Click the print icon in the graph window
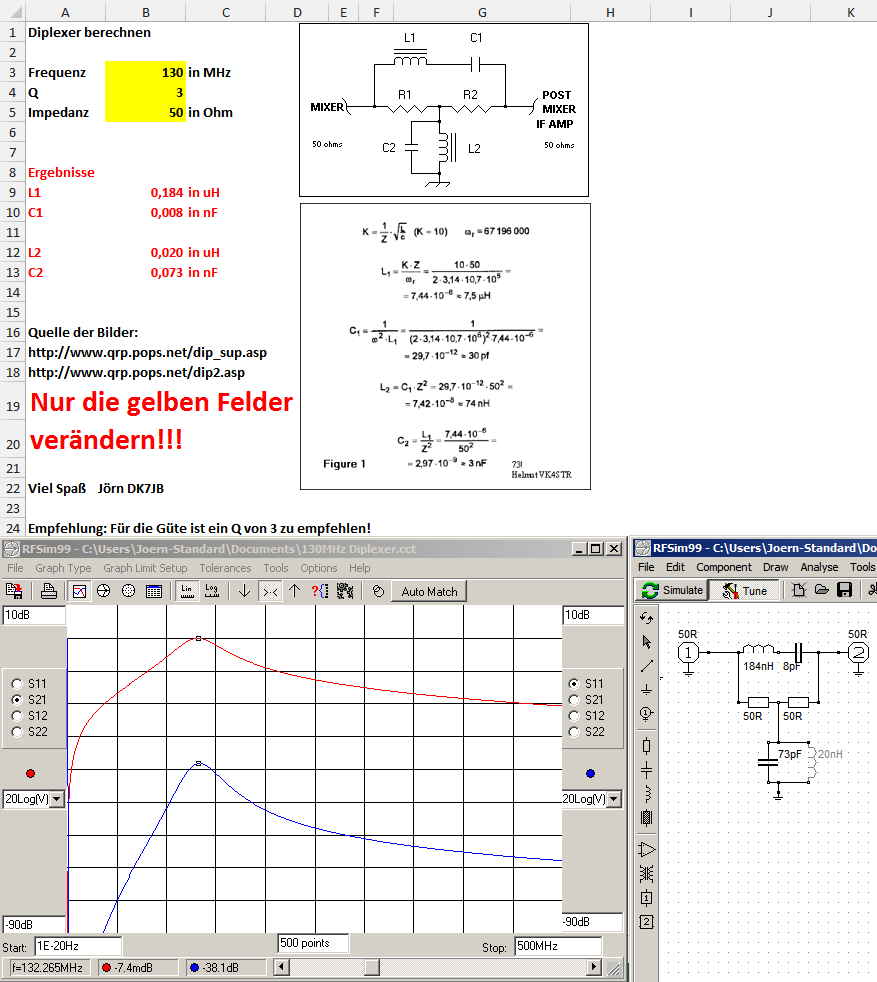877x982 pixels. click(x=49, y=591)
